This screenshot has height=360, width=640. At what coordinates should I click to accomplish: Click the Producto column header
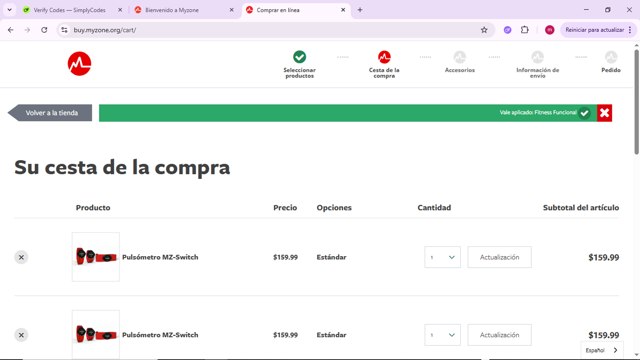click(x=93, y=207)
